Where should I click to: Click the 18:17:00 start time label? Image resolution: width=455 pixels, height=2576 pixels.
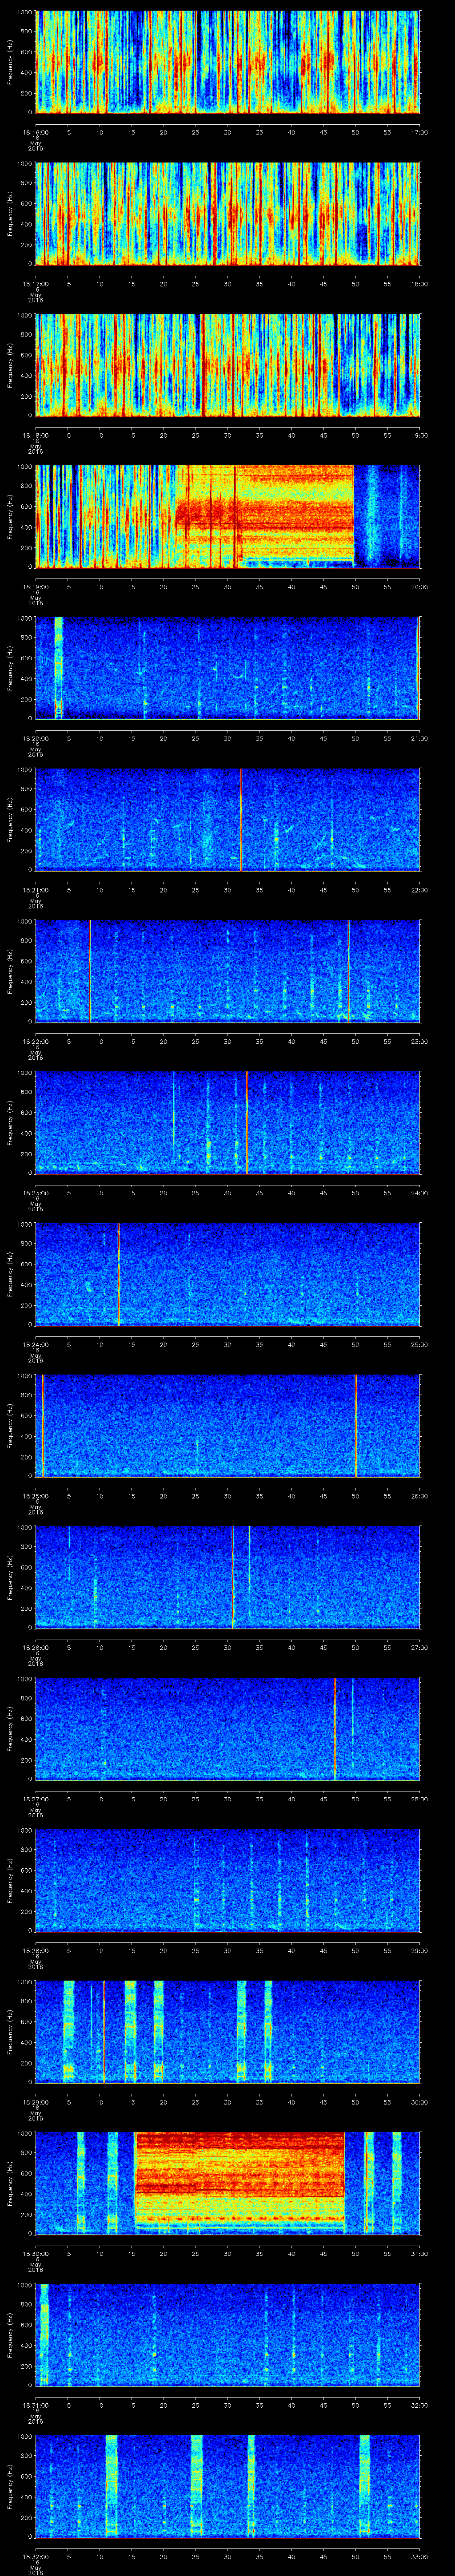coord(36,284)
